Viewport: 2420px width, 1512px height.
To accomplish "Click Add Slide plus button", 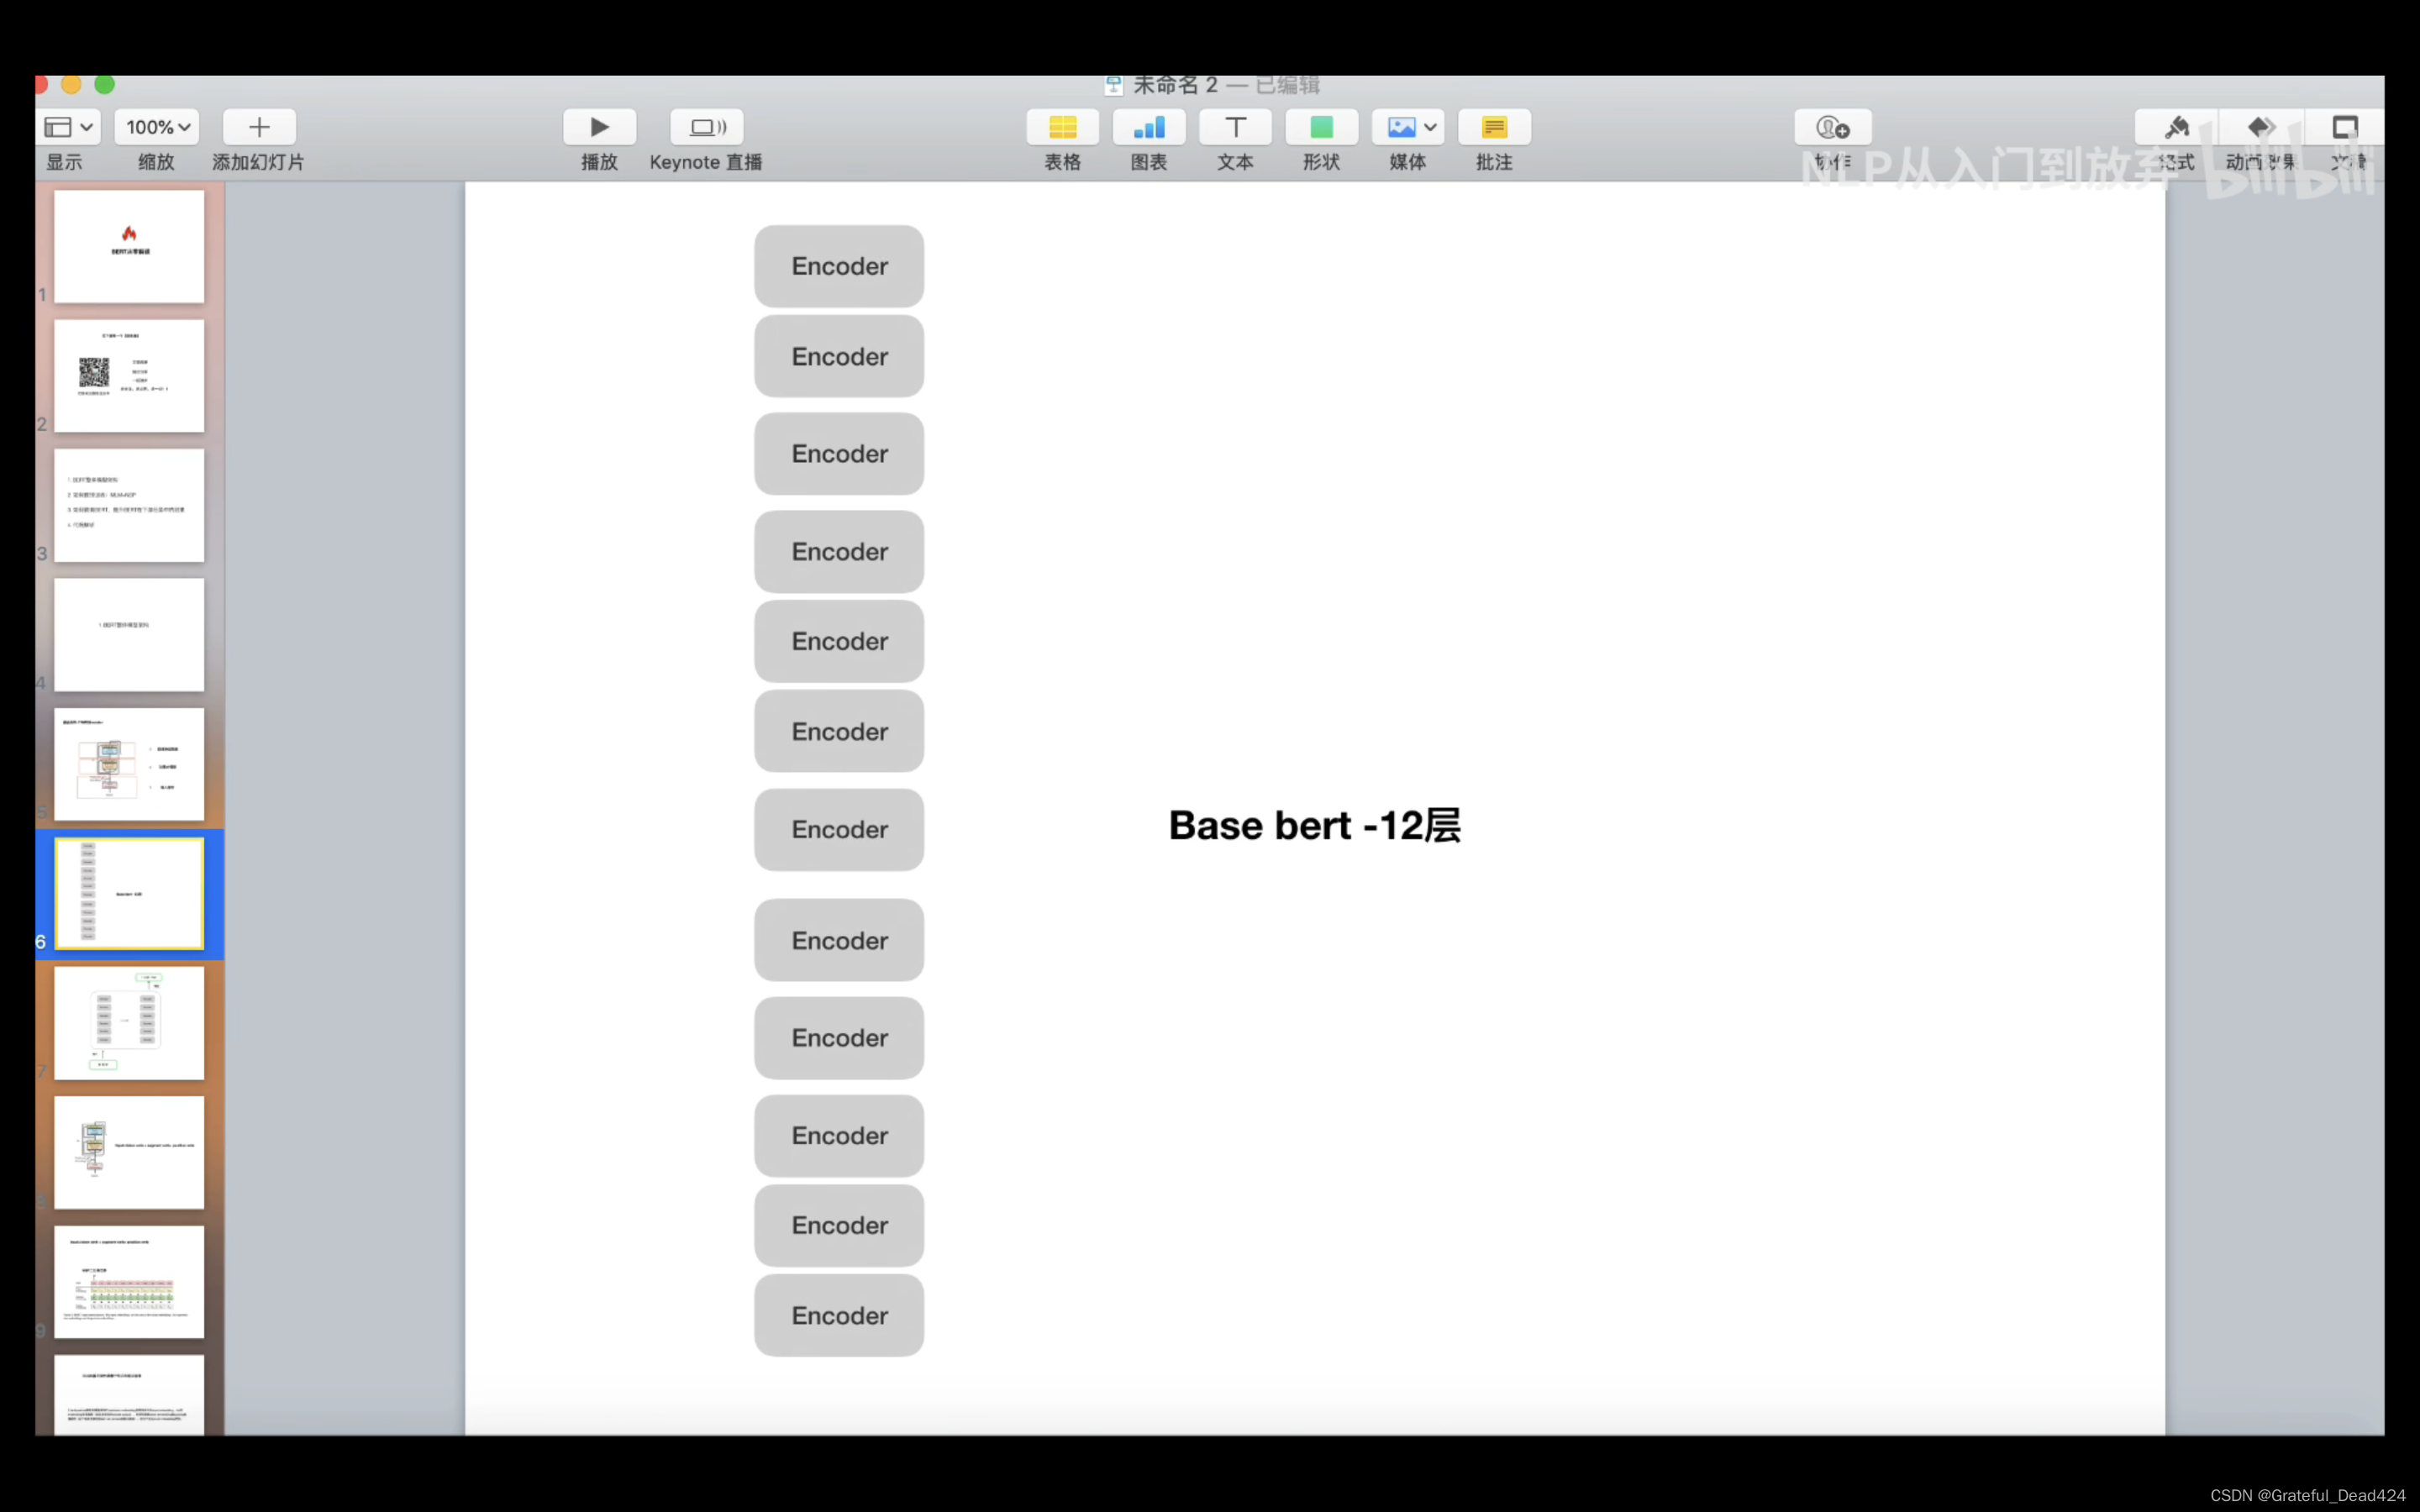I will pos(259,127).
